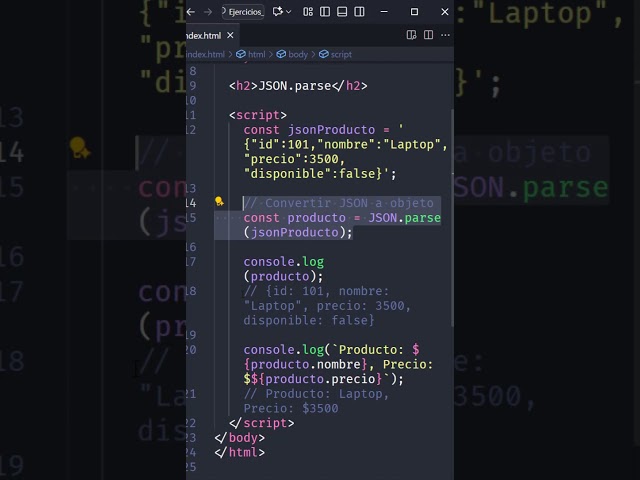Click the console.log on line 17
This screenshot has width=640, height=480.
click(x=284, y=262)
